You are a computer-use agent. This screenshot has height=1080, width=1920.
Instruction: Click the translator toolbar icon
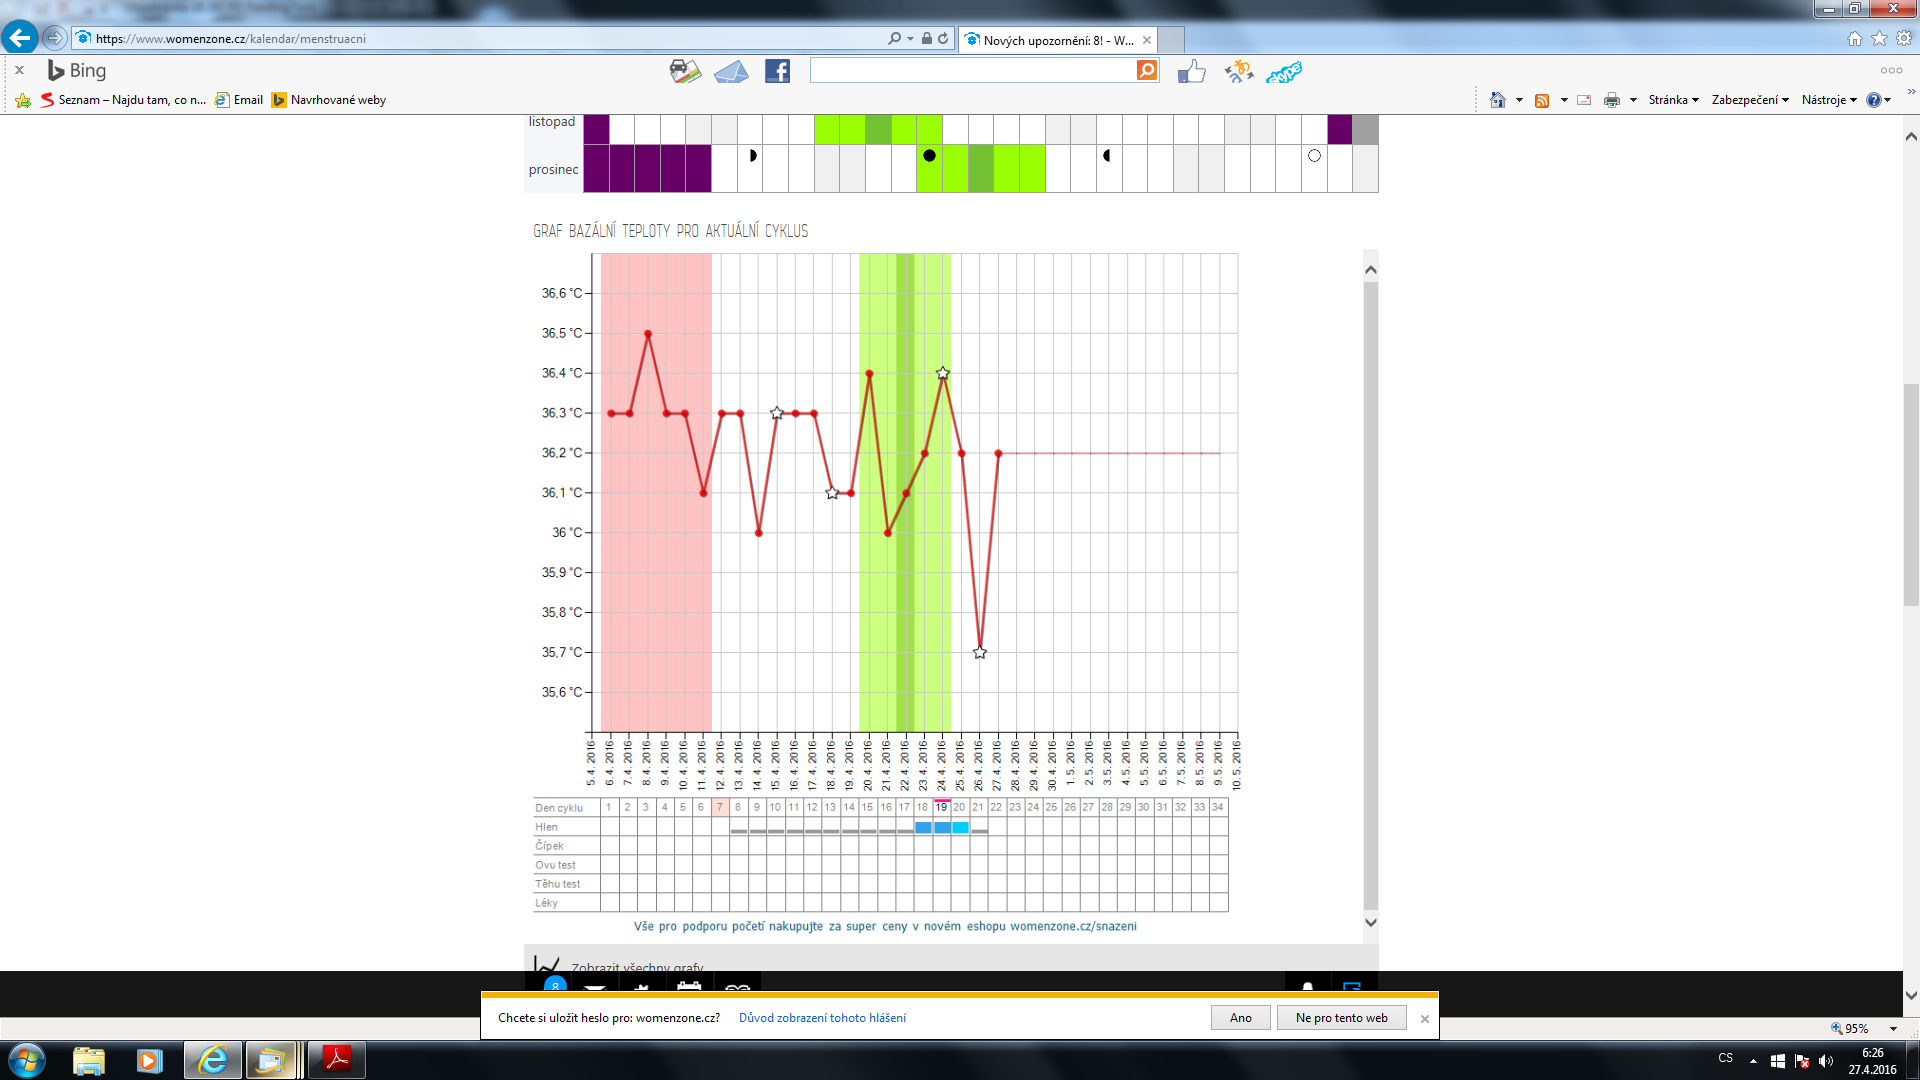1238,71
